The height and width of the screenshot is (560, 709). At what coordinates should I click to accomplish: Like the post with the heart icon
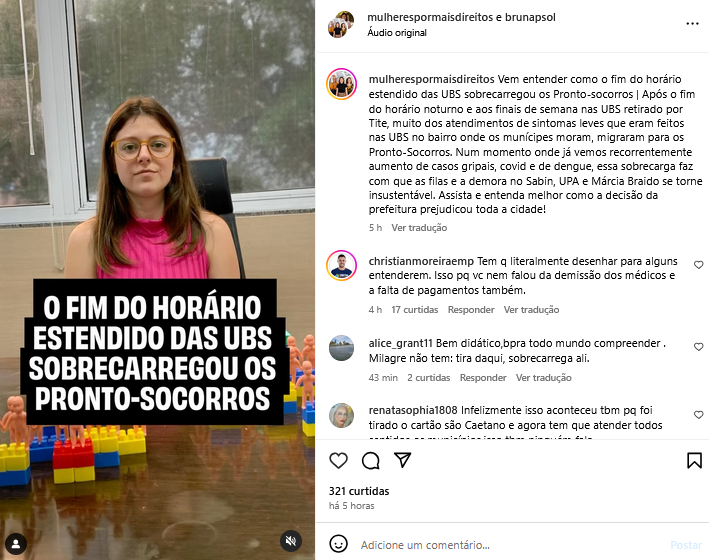click(338, 460)
